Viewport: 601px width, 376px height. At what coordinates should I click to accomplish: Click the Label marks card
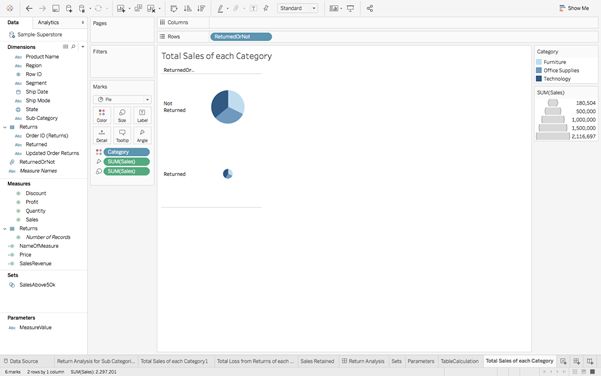[142, 115]
